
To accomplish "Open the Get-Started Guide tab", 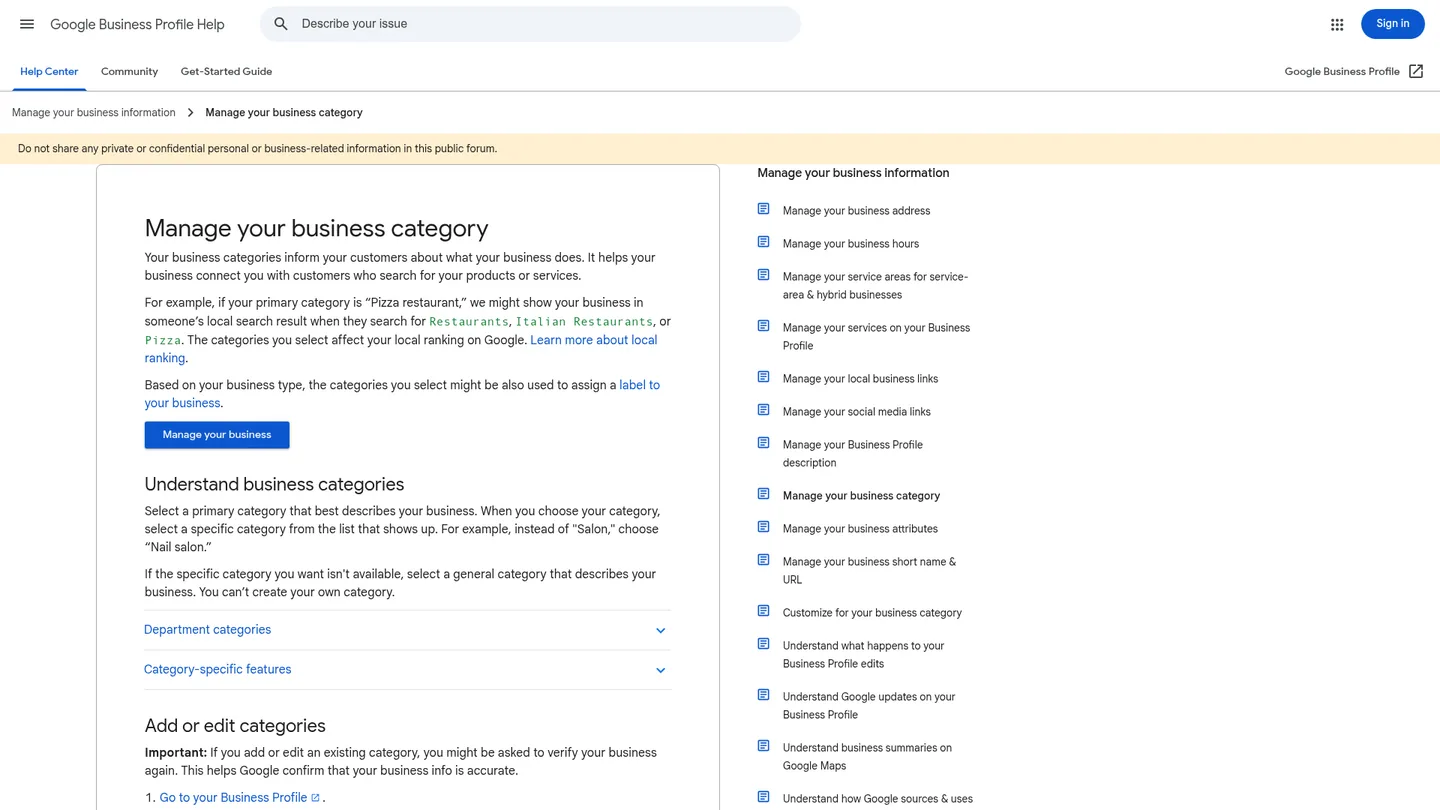I will [x=226, y=72].
